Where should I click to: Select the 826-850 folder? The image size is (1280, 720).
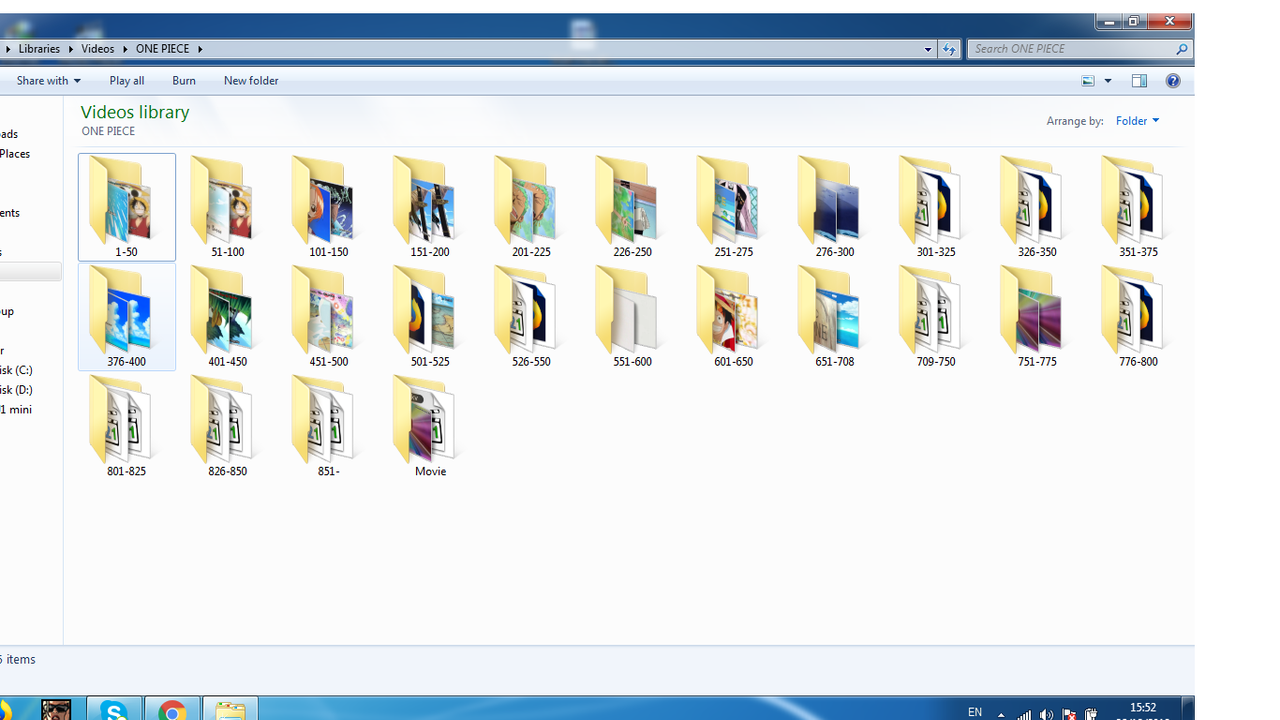[x=227, y=427]
